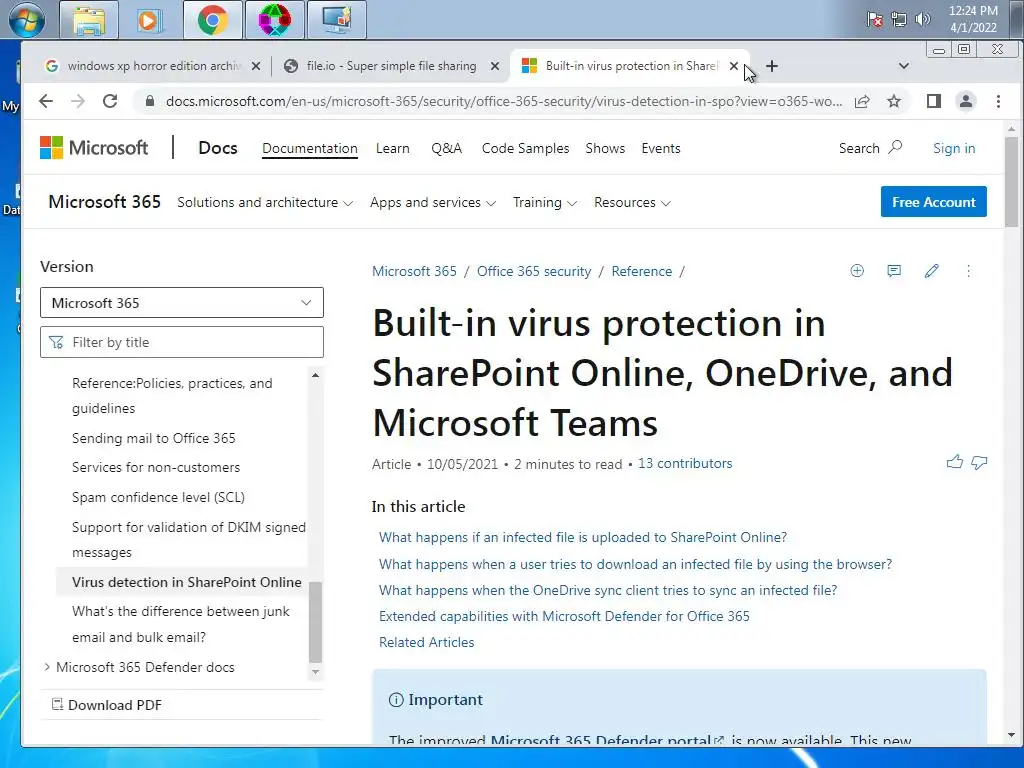Open Chrome three-dot menu
Image resolution: width=1024 pixels, height=768 pixels.
tap(998, 101)
